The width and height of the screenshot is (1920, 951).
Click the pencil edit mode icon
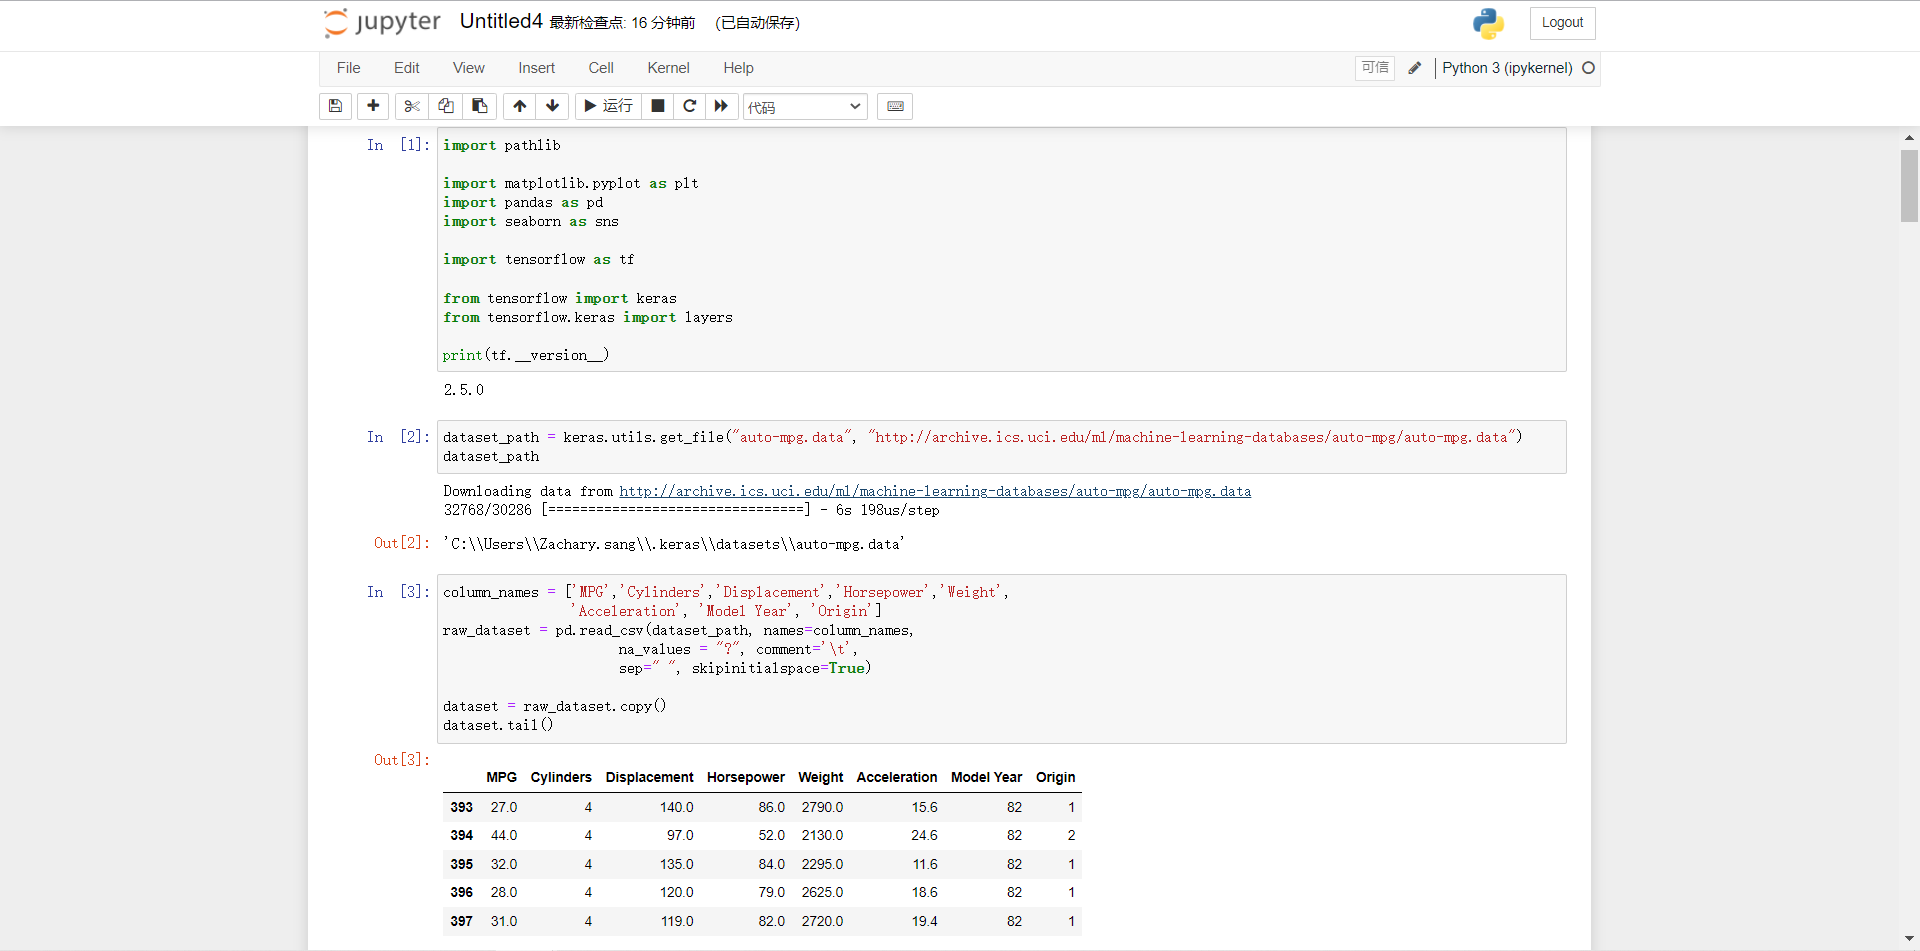click(1414, 68)
